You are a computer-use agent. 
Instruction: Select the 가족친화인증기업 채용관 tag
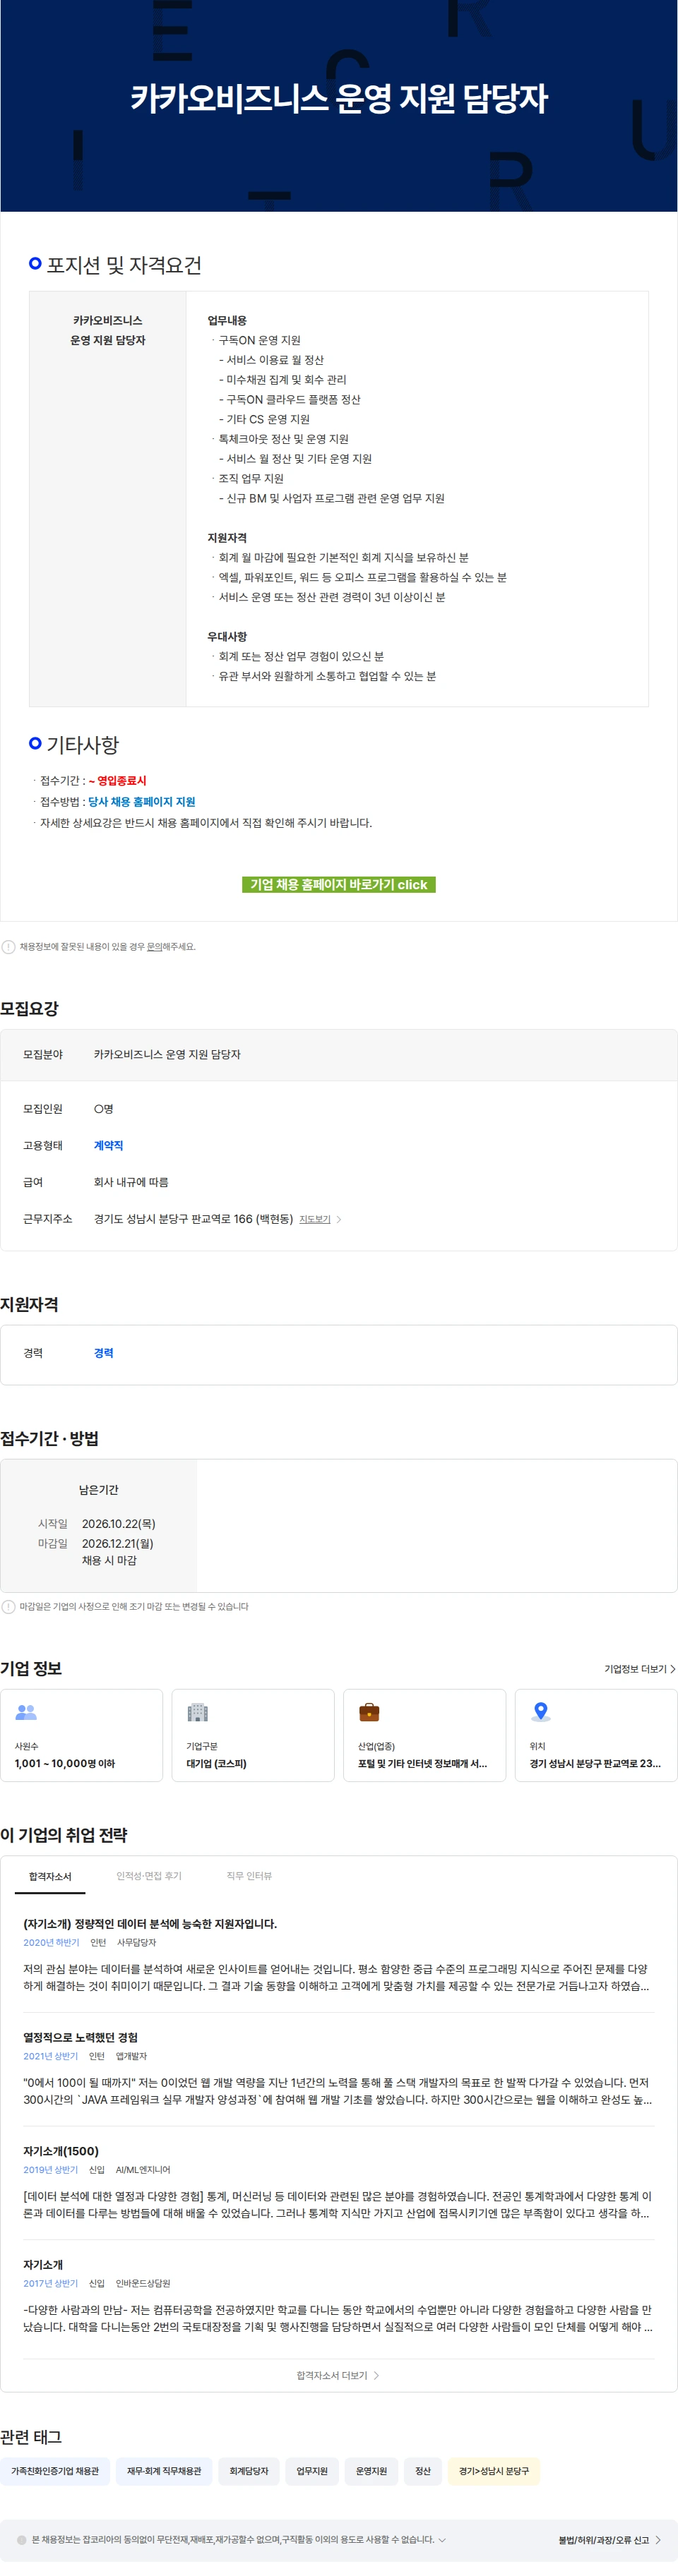point(55,2471)
